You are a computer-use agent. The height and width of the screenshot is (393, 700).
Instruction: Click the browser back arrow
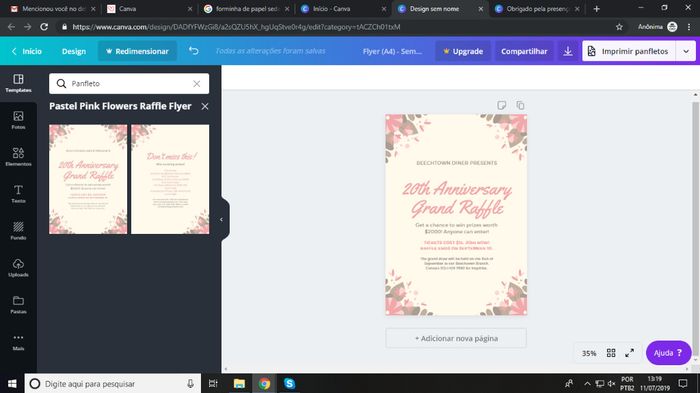point(12,27)
